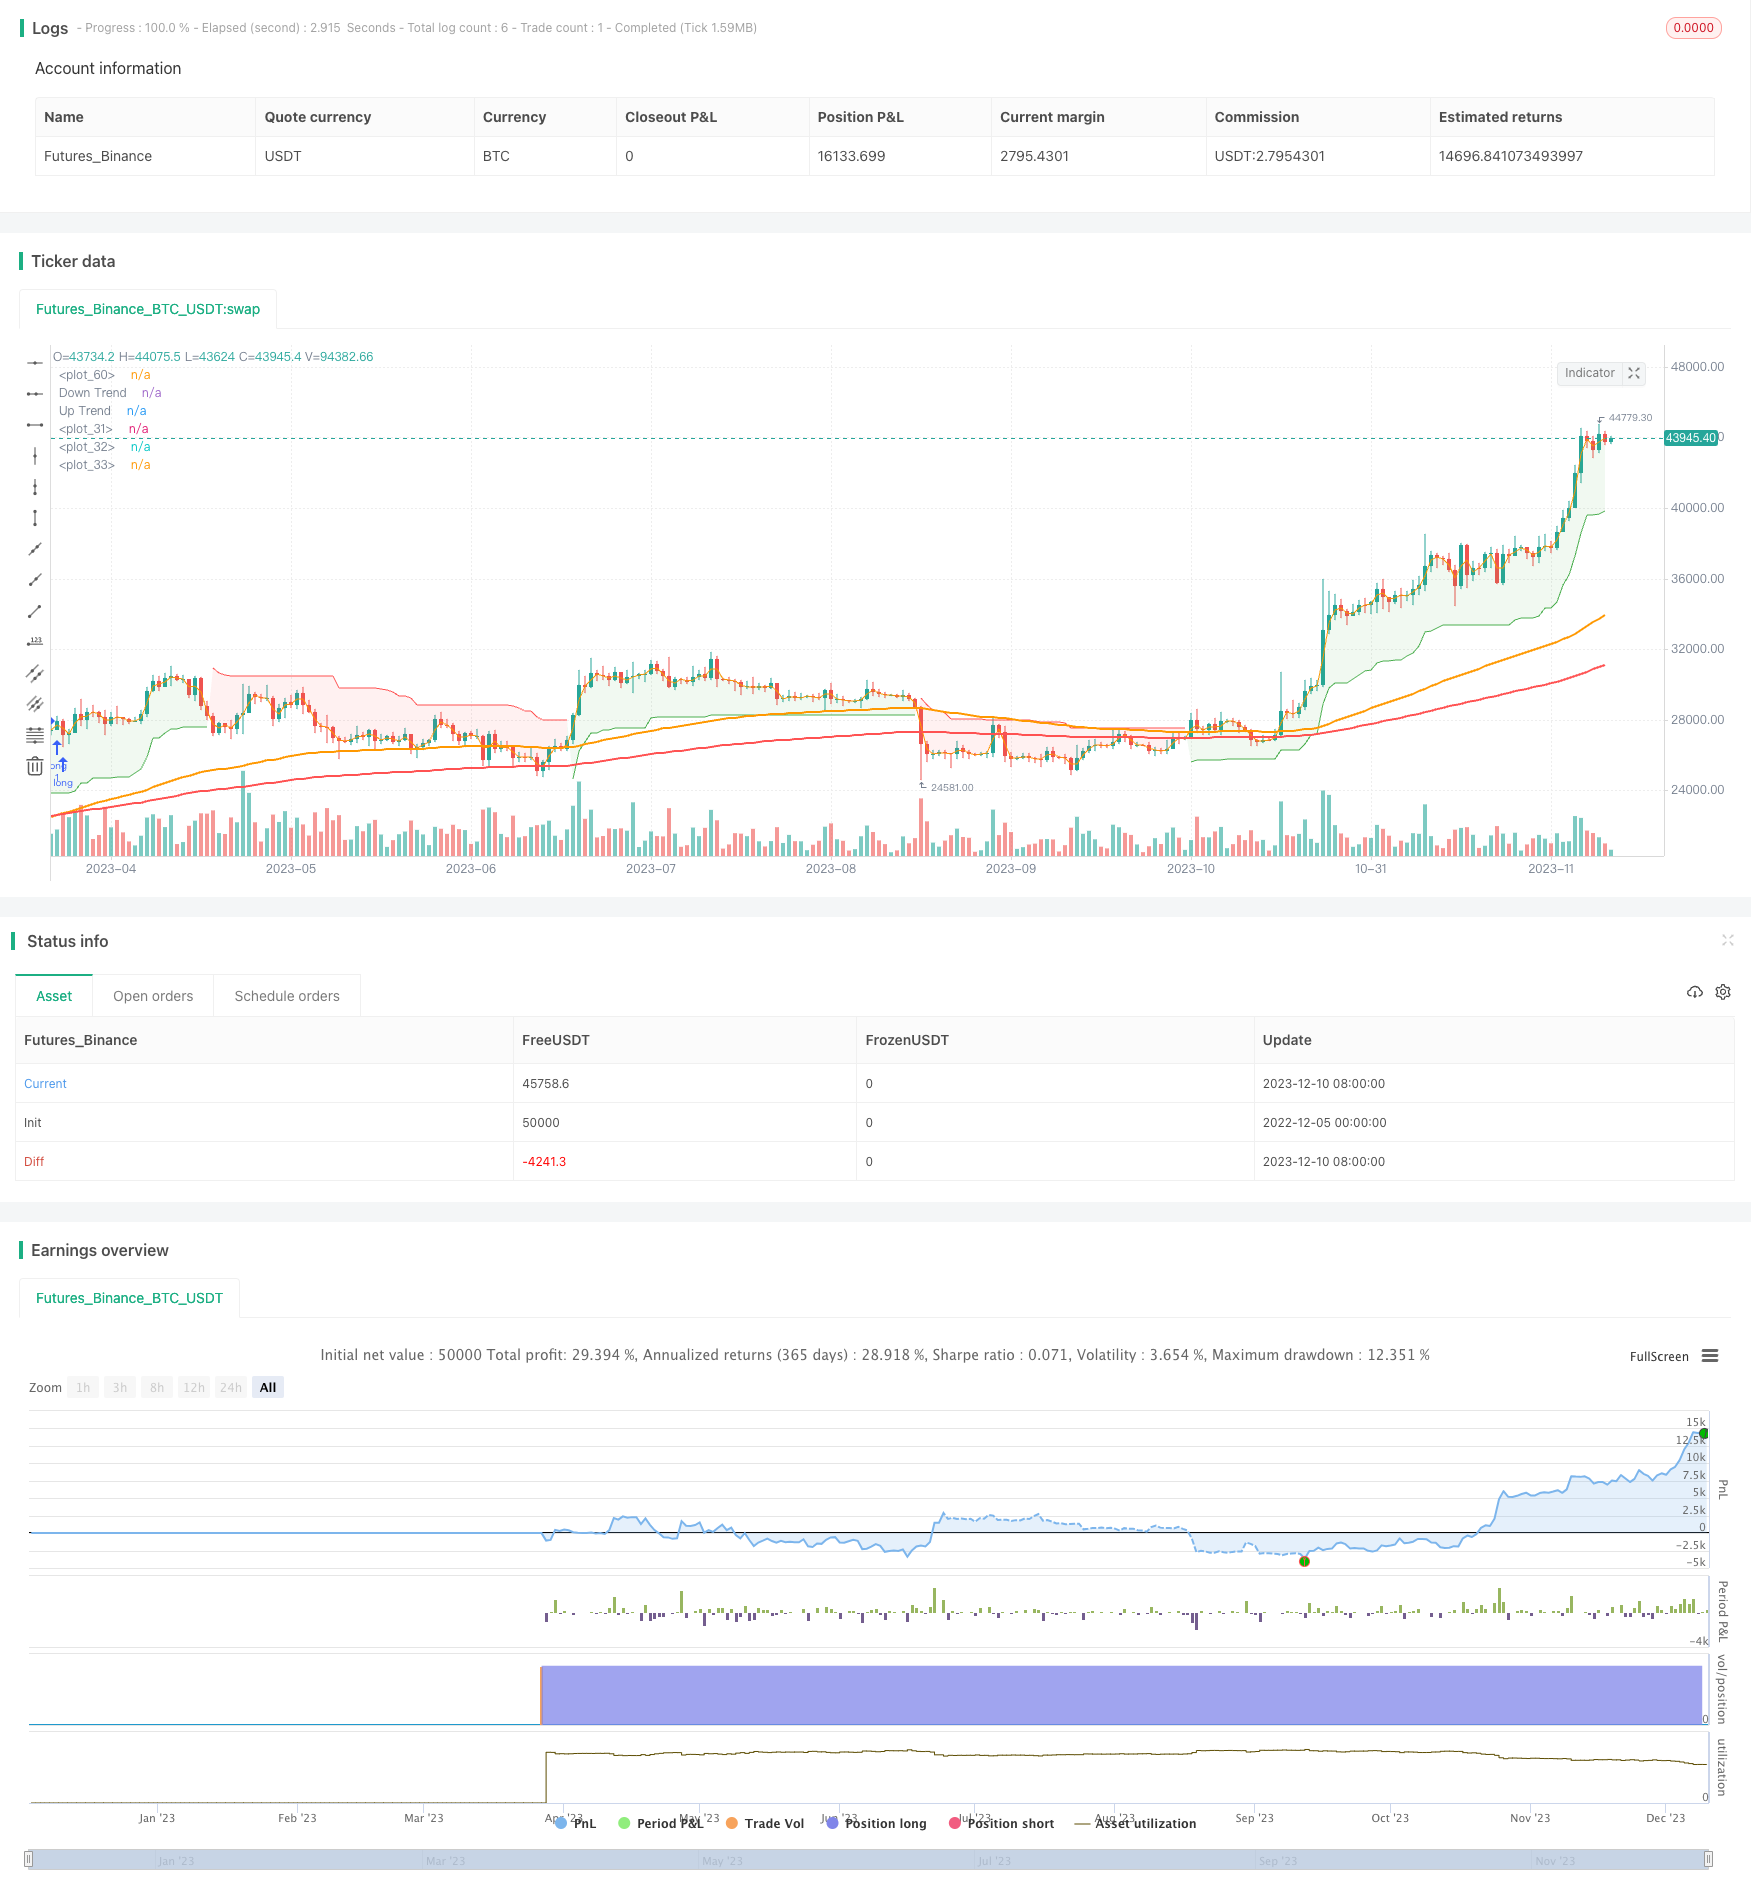Set zoom range to 1h
The image size is (1751, 1900).
pyautogui.click(x=83, y=1387)
